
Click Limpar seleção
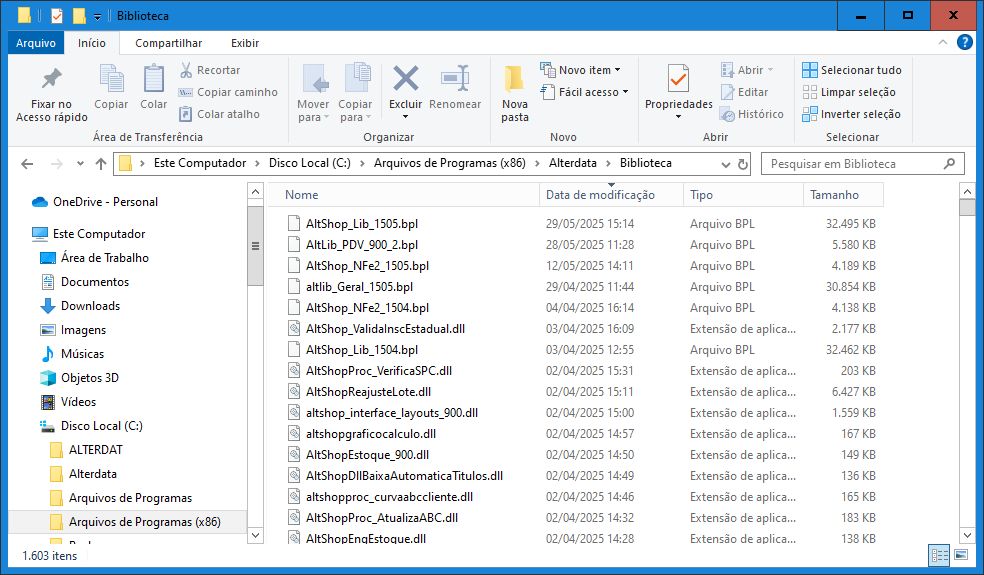point(848,92)
